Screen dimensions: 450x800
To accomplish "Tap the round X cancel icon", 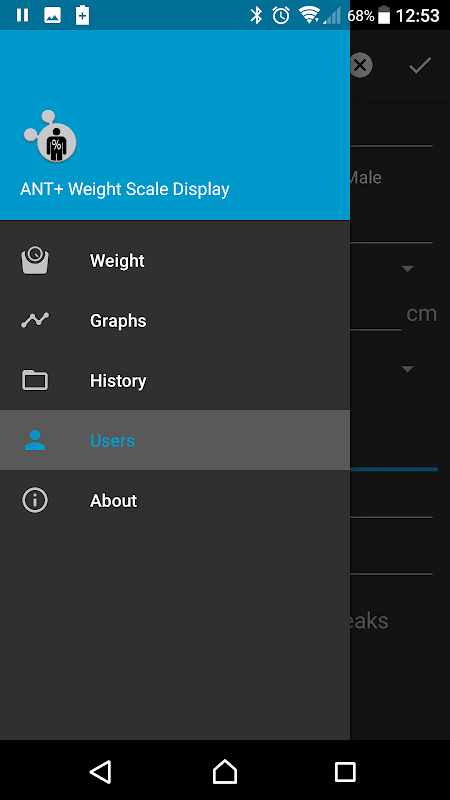I will point(361,65).
